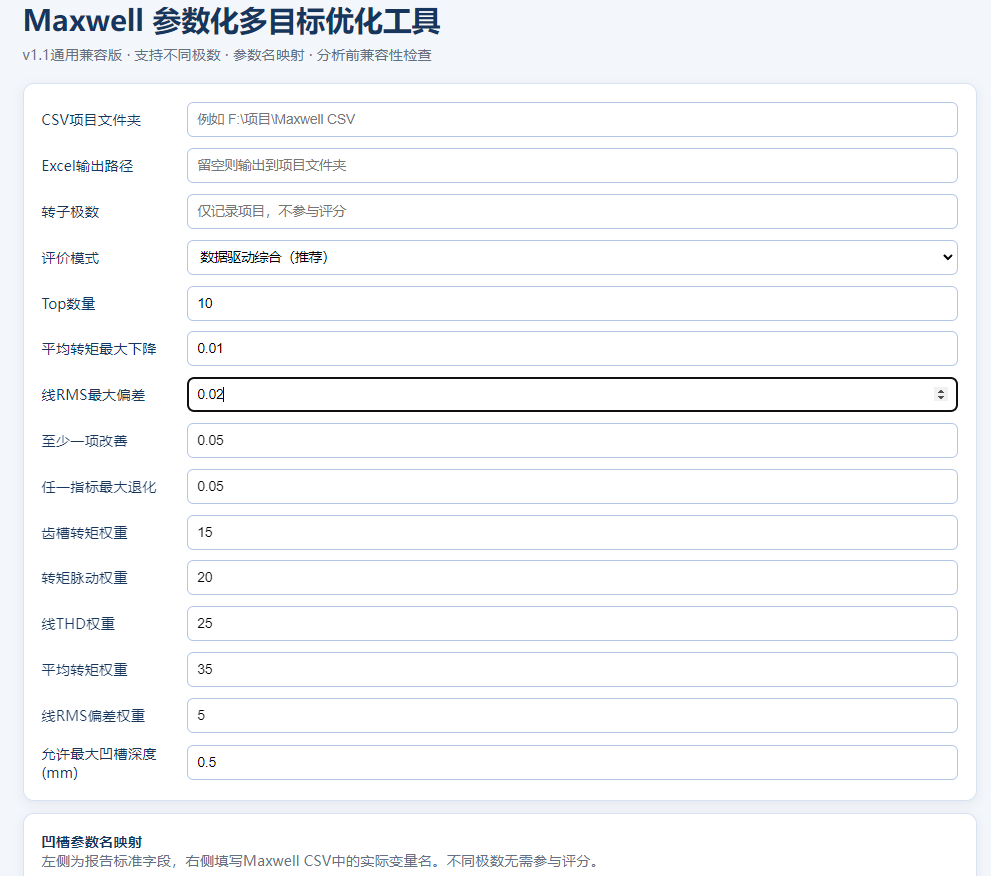Click the stepper arrows in 线RMS最大偏差
Image resolution: width=991 pixels, height=876 pixels.
point(940,394)
